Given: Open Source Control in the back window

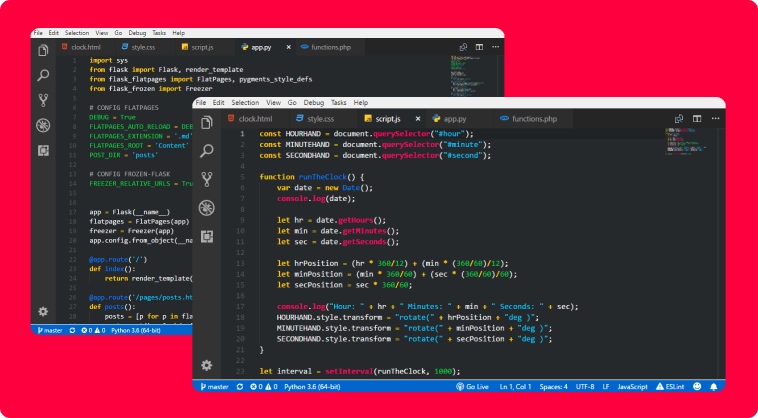Looking at the screenshot, I should [x=43, y=100].
